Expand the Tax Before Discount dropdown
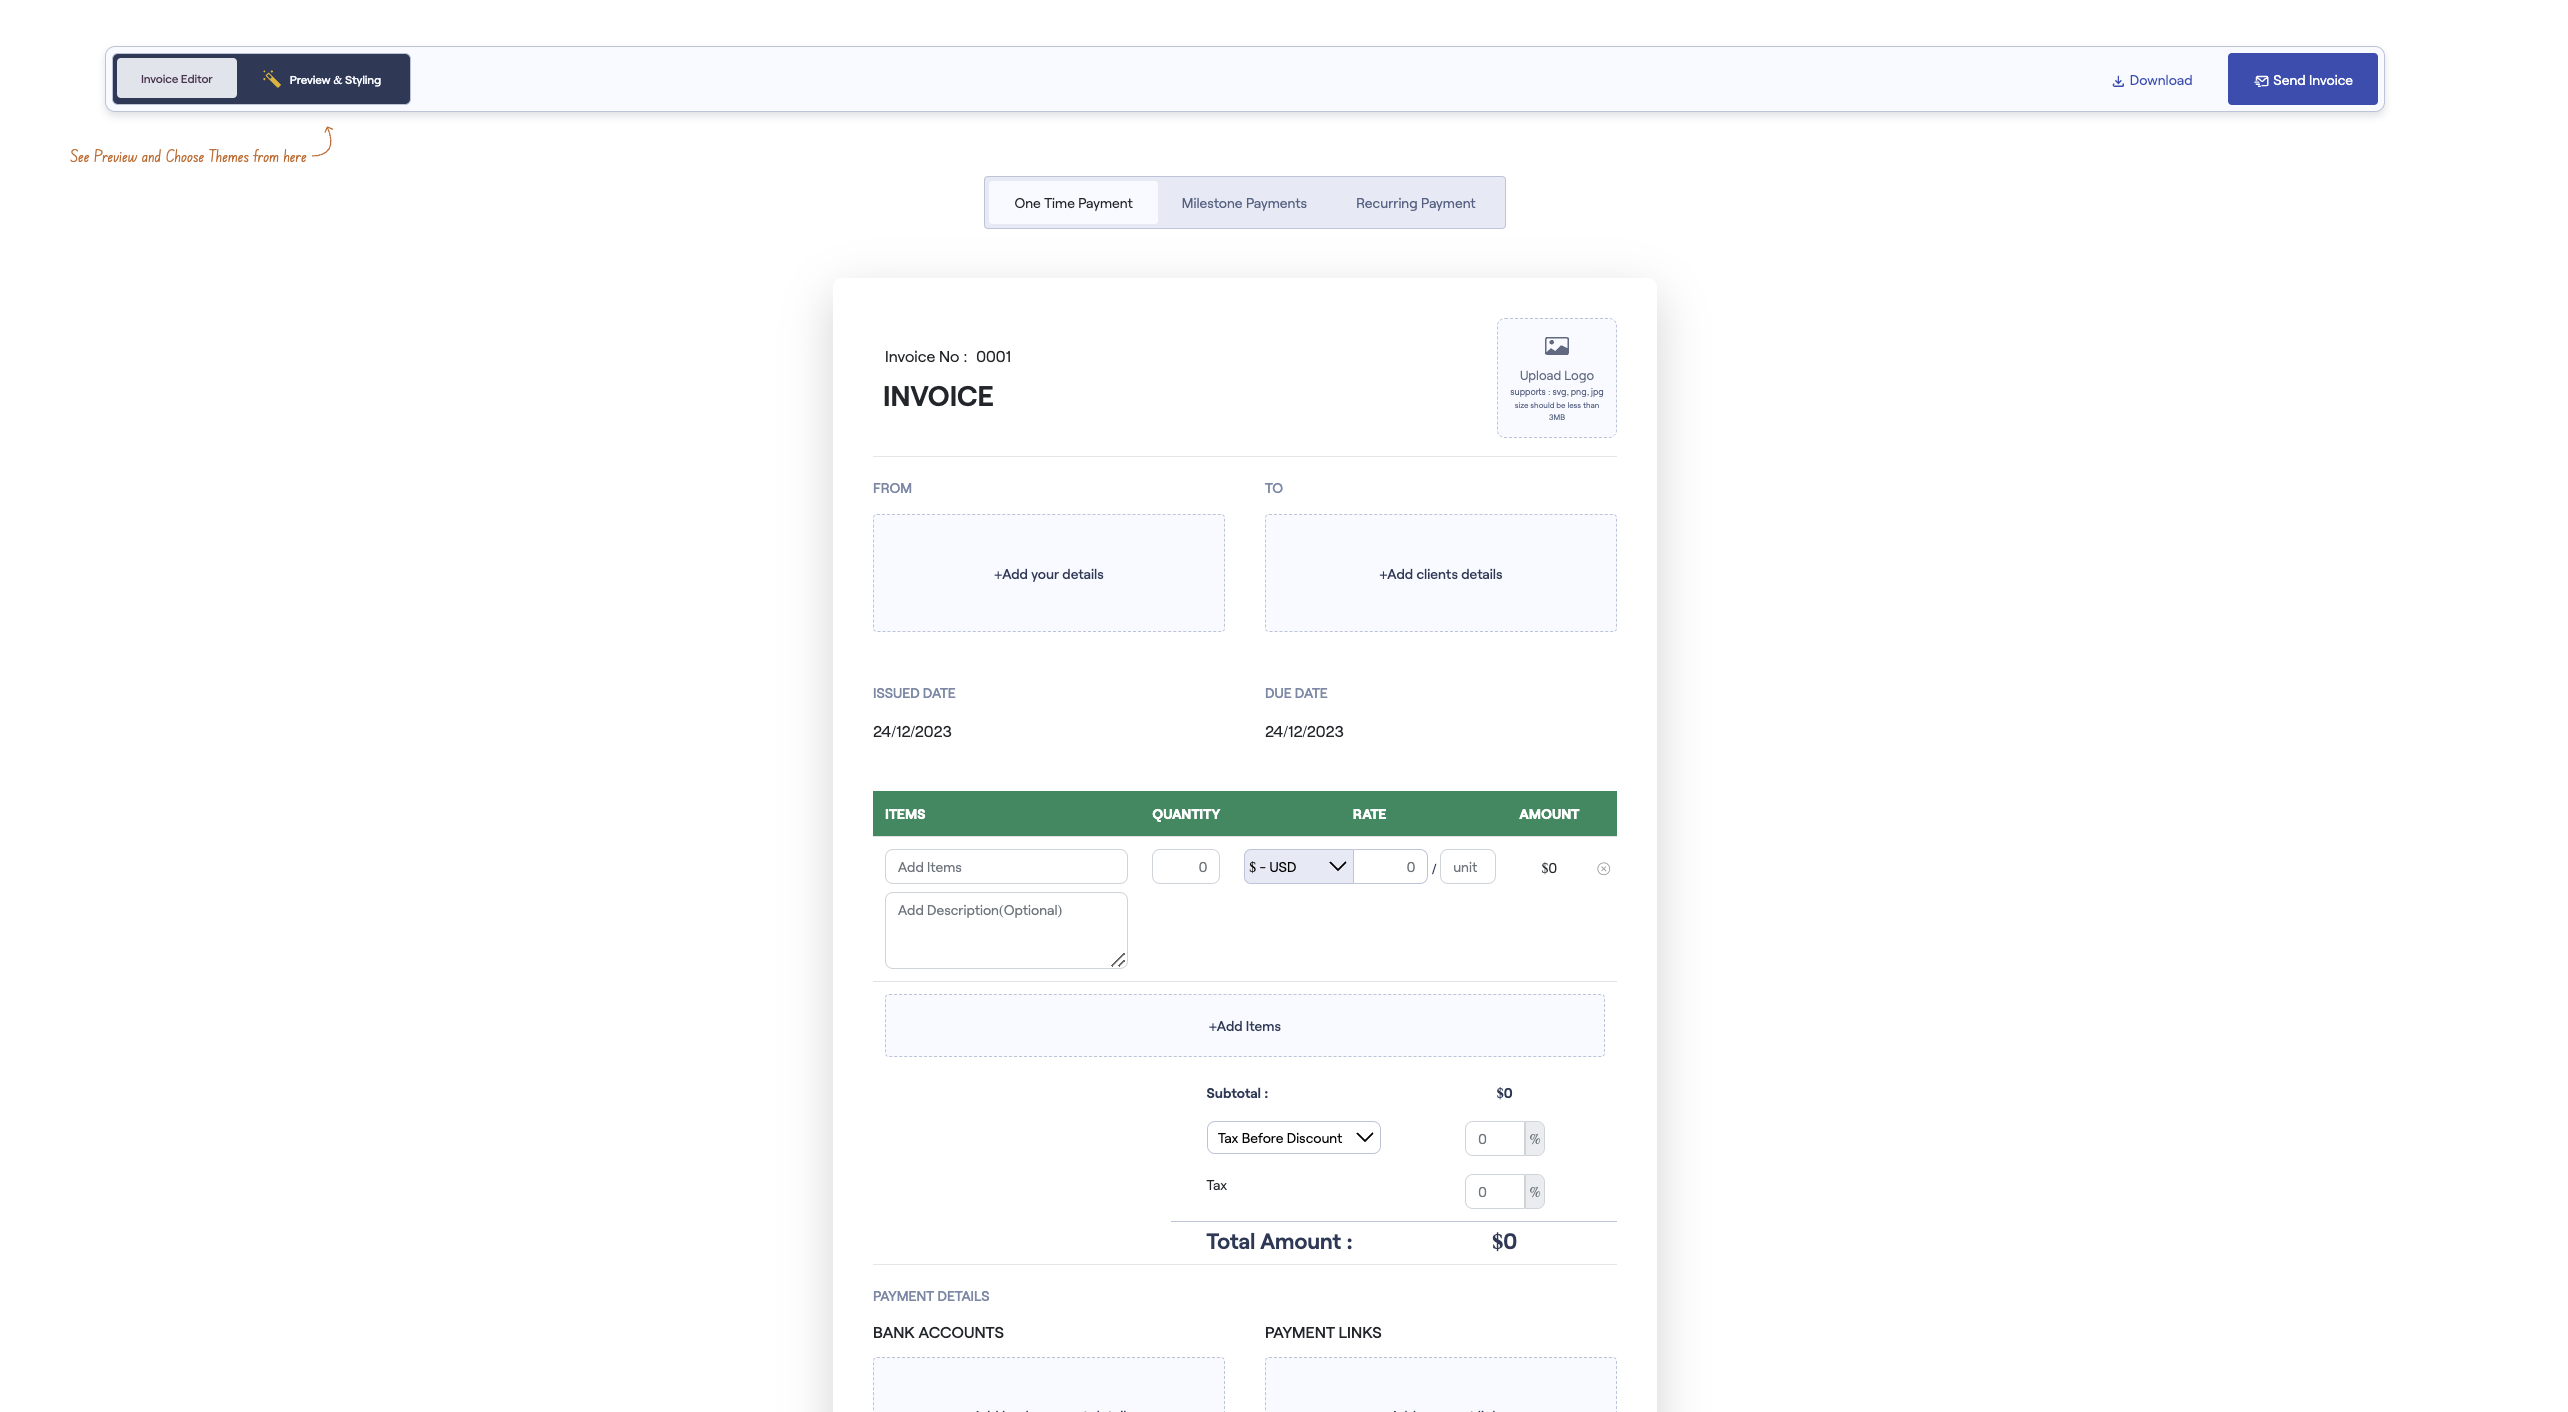 coord(1292,1138)
